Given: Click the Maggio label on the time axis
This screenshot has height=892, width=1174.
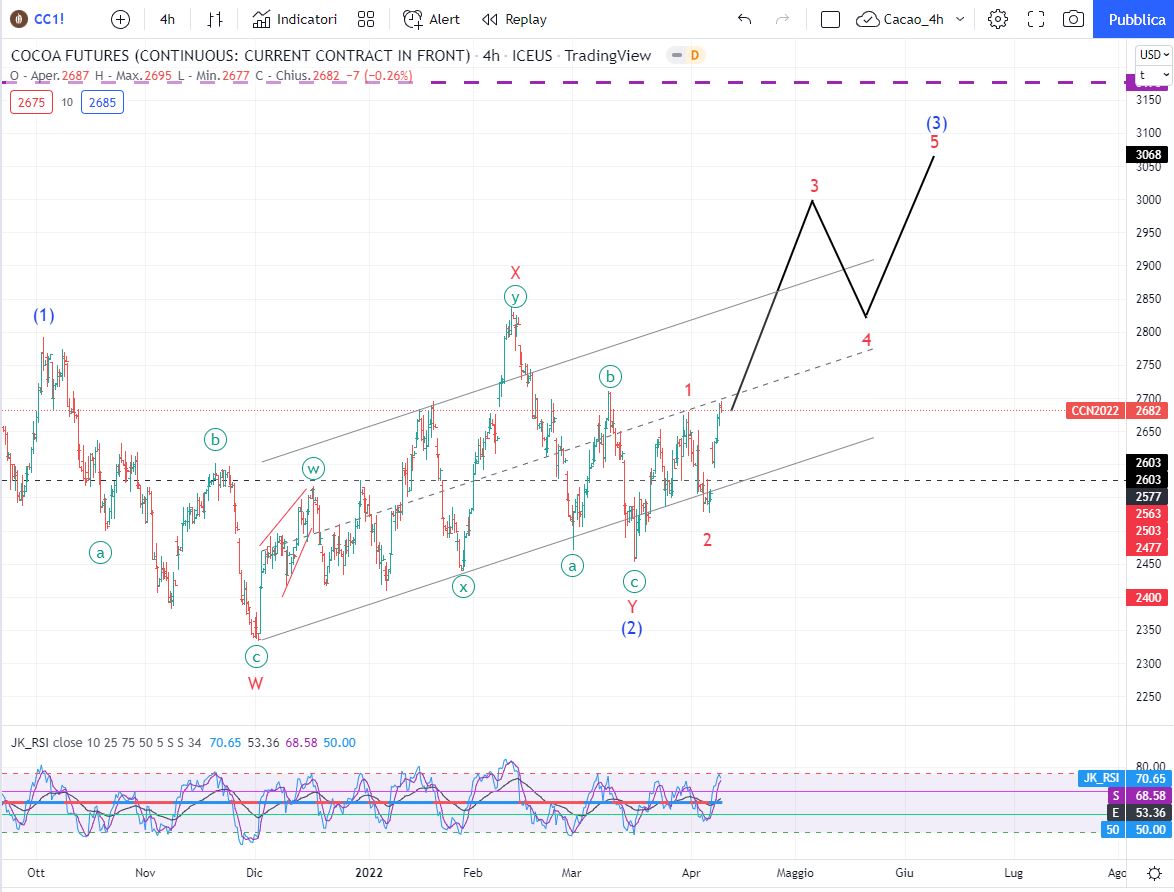Looking at the screenshot, I should coord(794,873).
